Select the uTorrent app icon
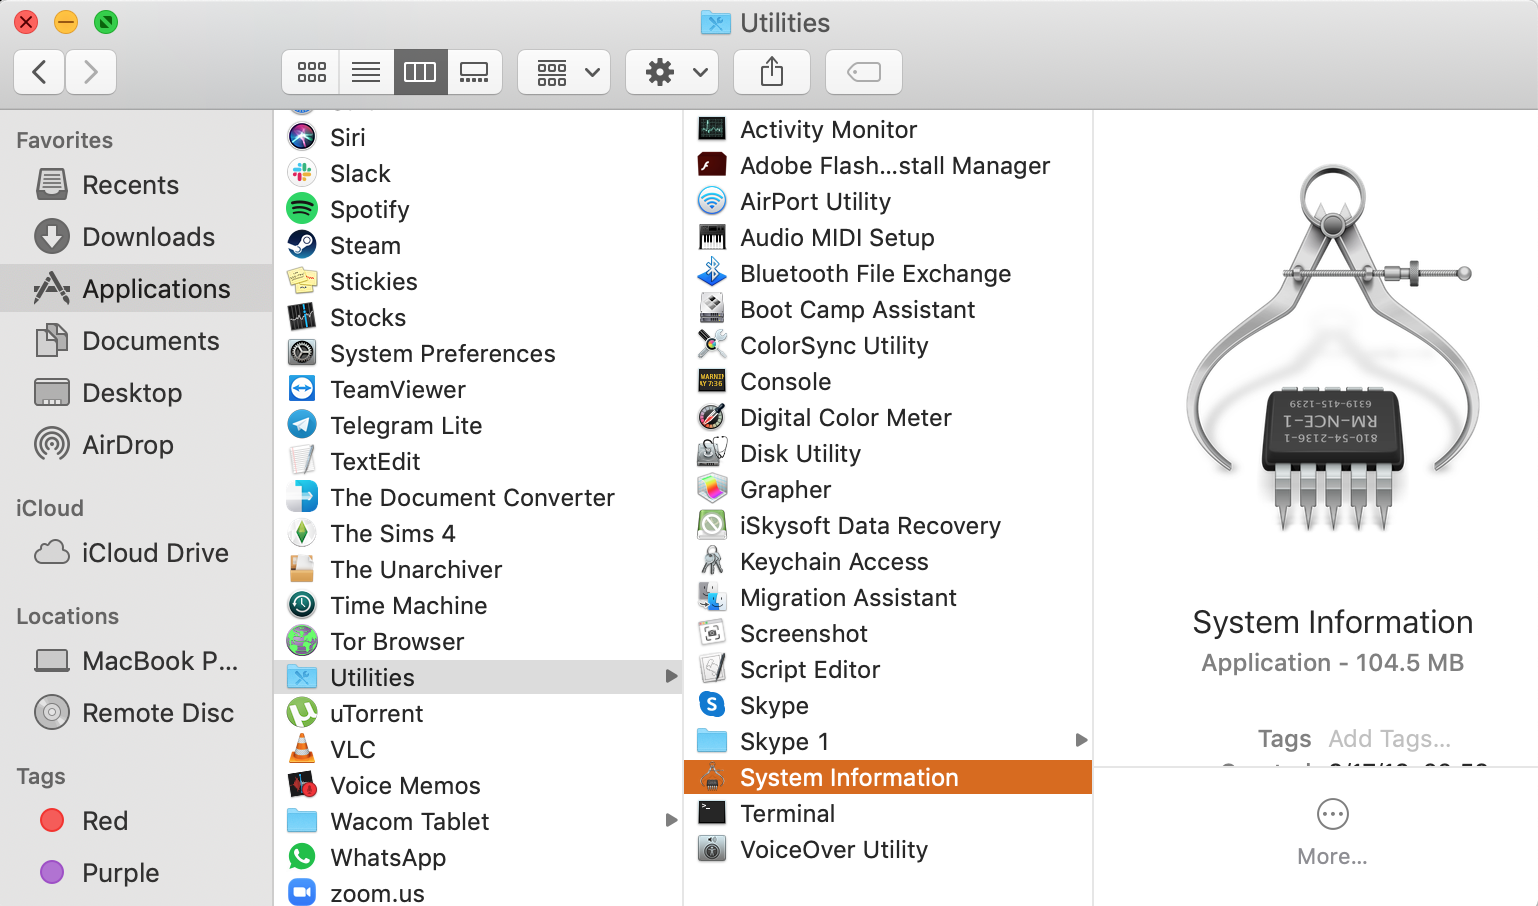 click(x=302, y=712)
